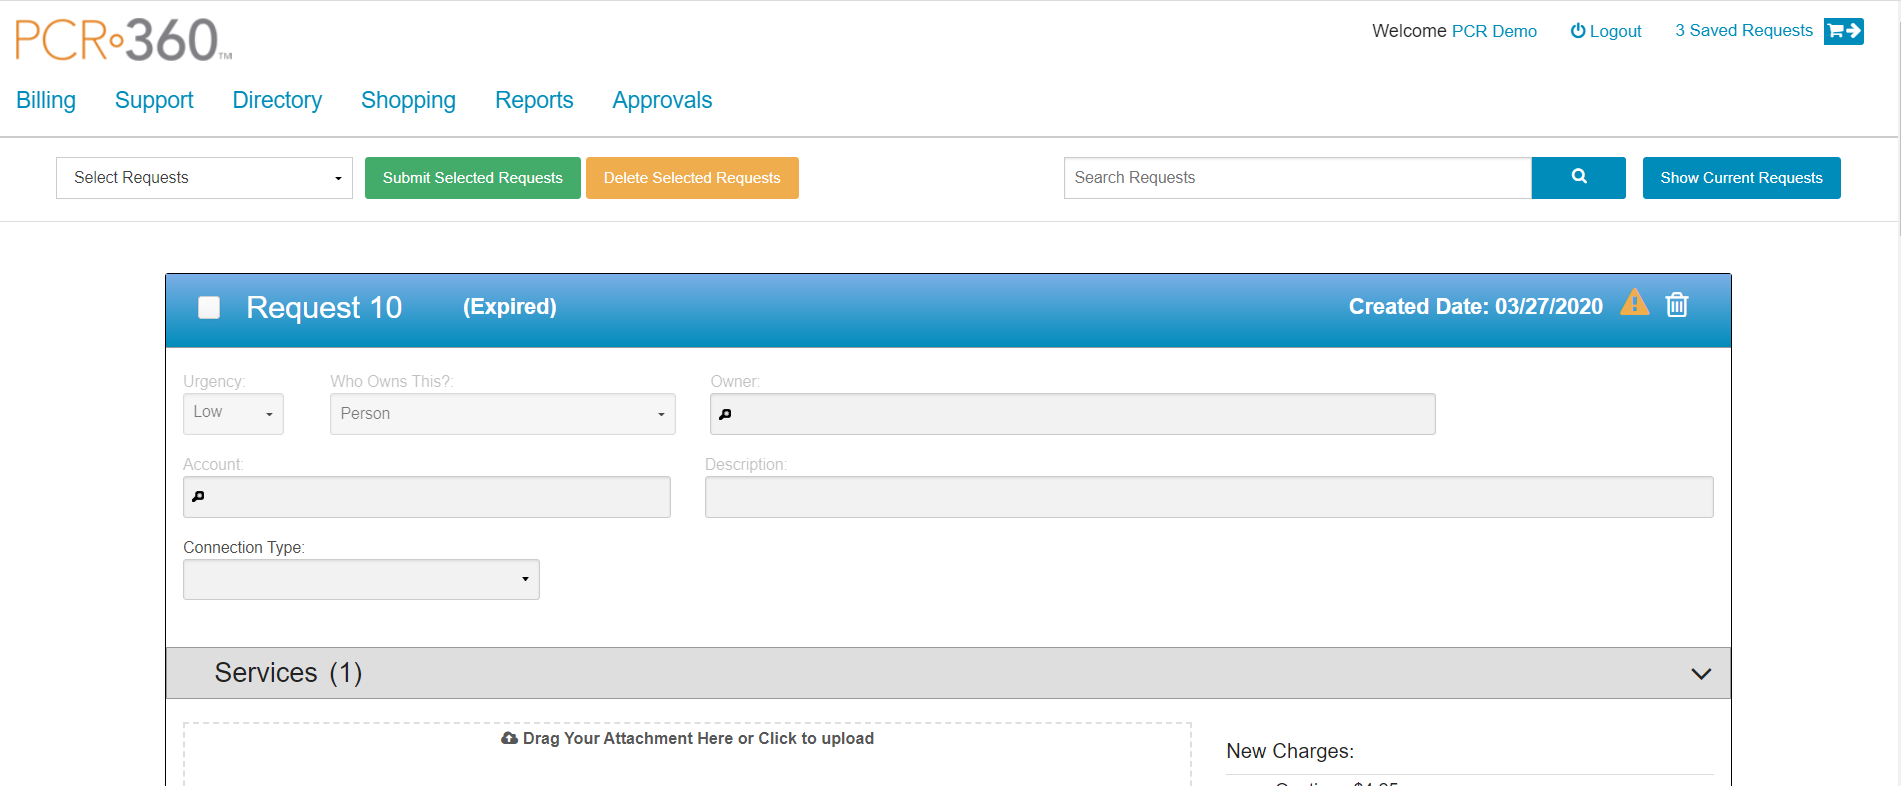This screenshot has width=1901, height=786.
Task: Click the saved requests cart icon
Action: pyautogui.click(x=1843, y=31)
